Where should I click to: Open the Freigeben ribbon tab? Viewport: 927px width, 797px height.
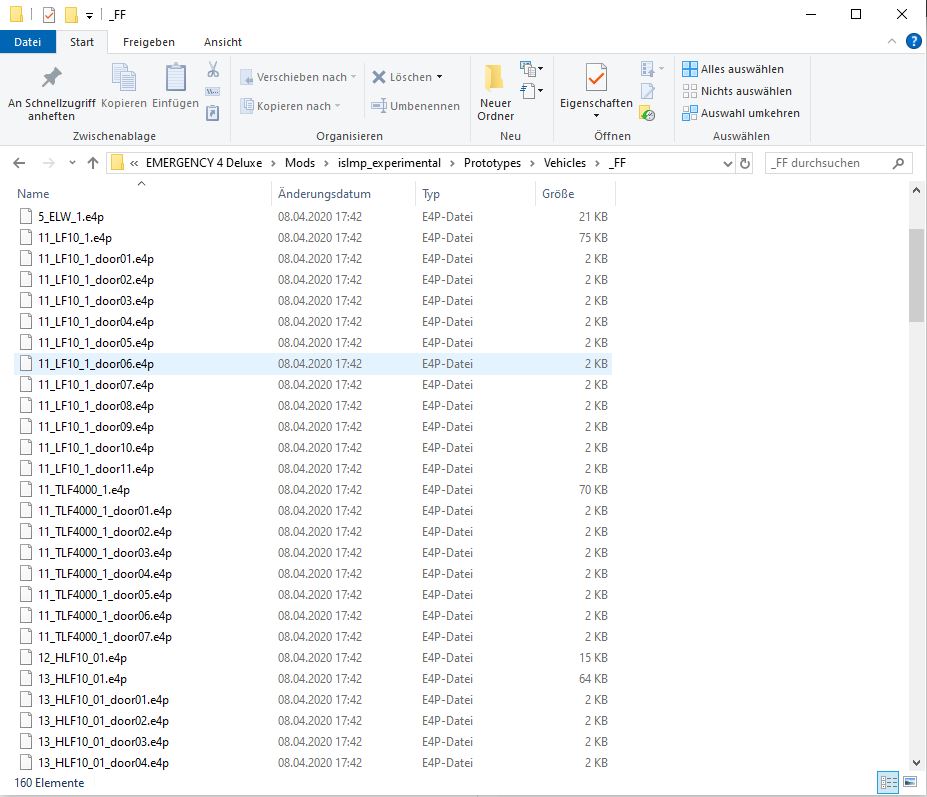[x=148, y=42]
